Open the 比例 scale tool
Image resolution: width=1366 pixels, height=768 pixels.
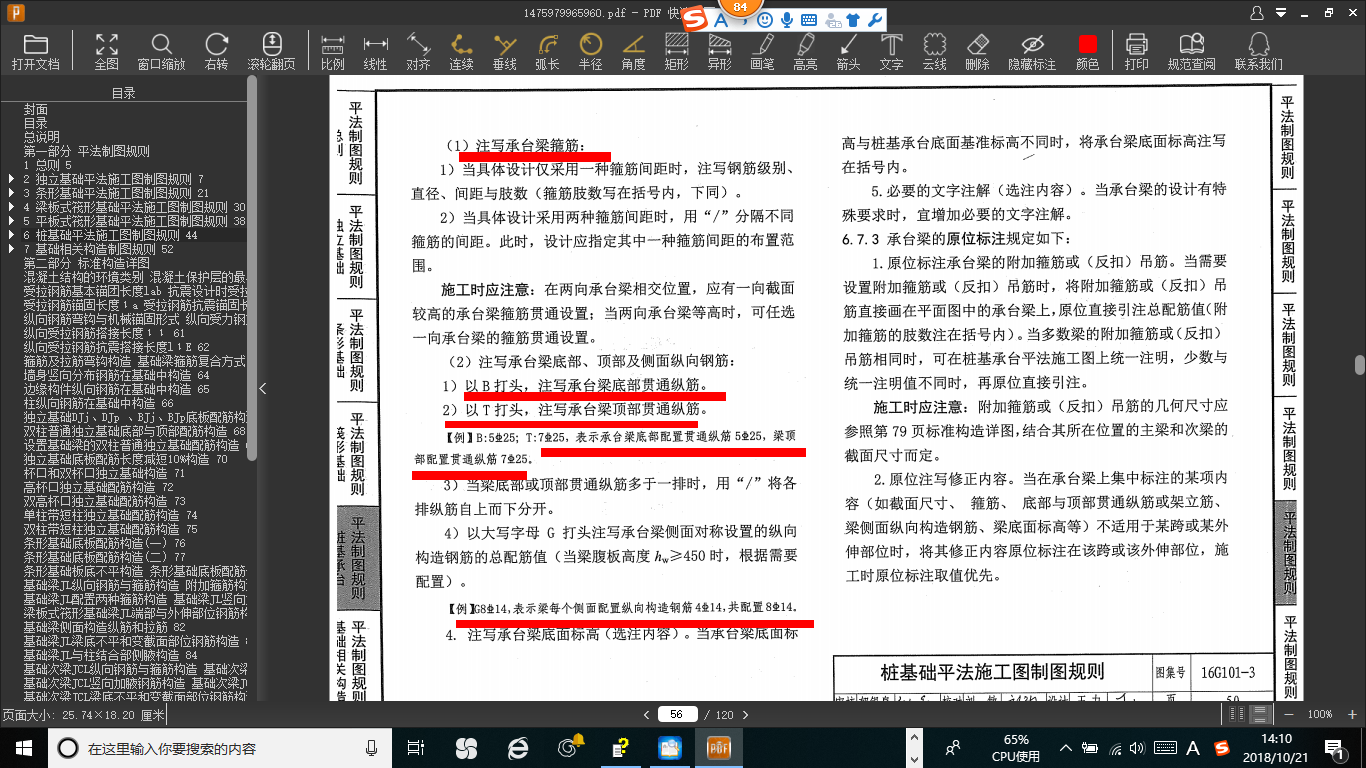pyautogui.click(x=333, y=52)
